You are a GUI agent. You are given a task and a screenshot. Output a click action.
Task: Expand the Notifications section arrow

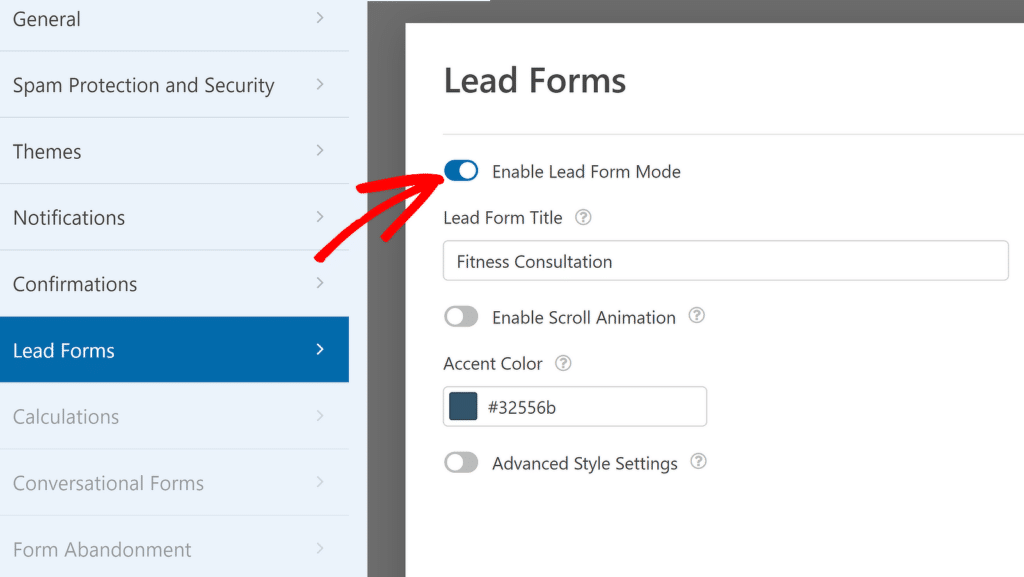click(x=319, y=217)
